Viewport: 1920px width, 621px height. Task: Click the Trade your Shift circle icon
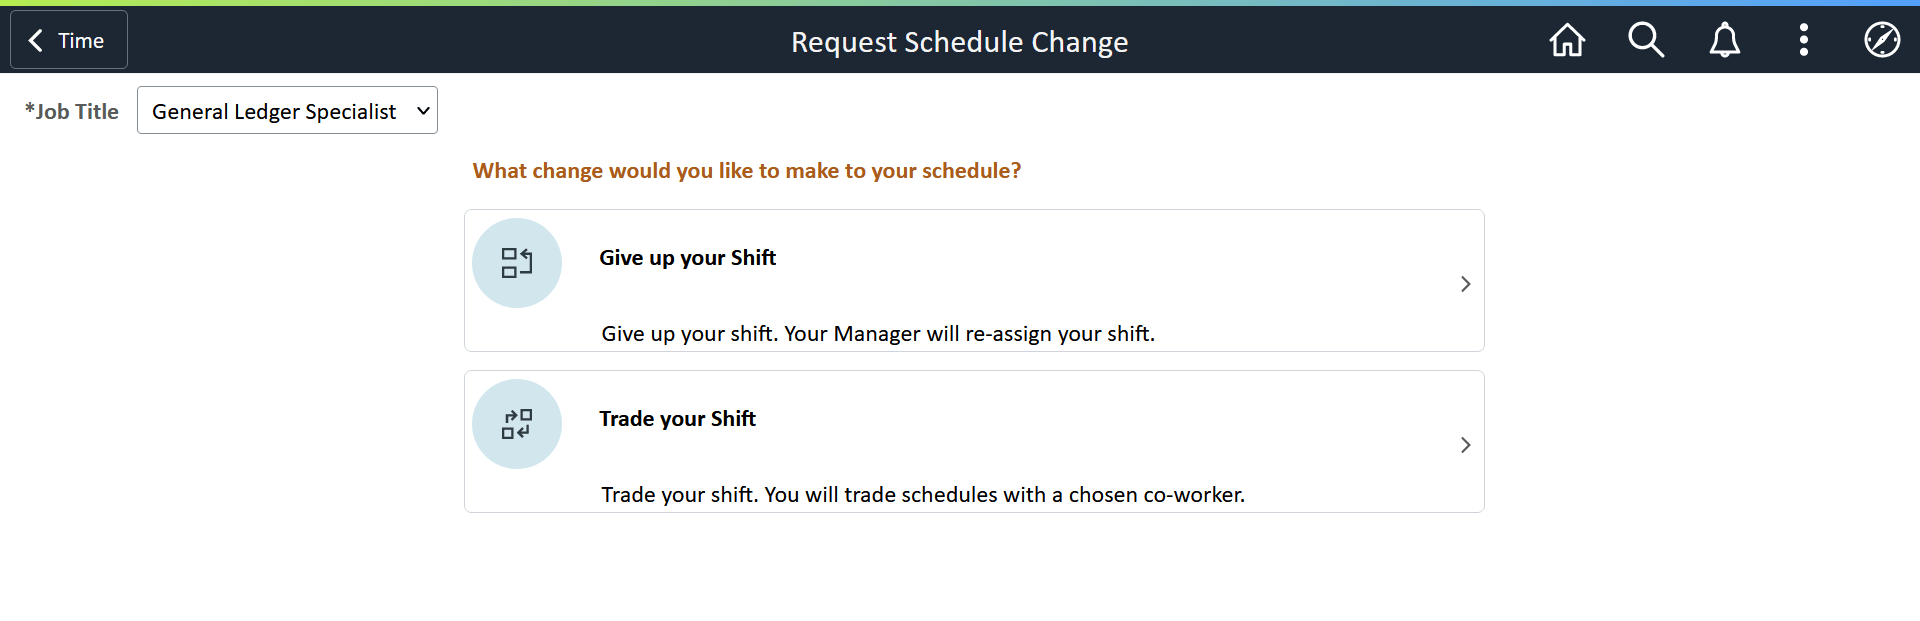[517, 424]
